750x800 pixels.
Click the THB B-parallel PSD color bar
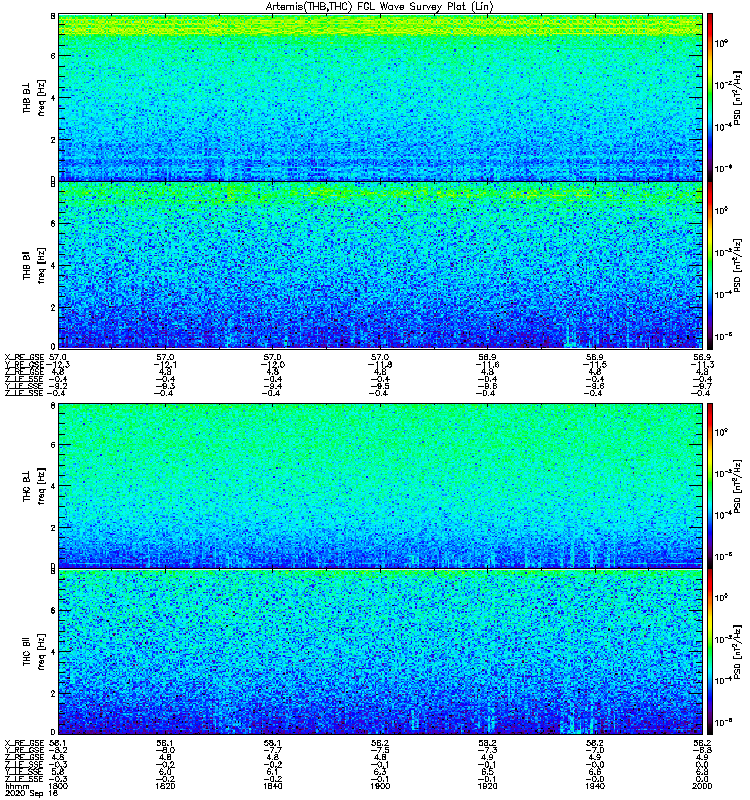pos(710,265)
